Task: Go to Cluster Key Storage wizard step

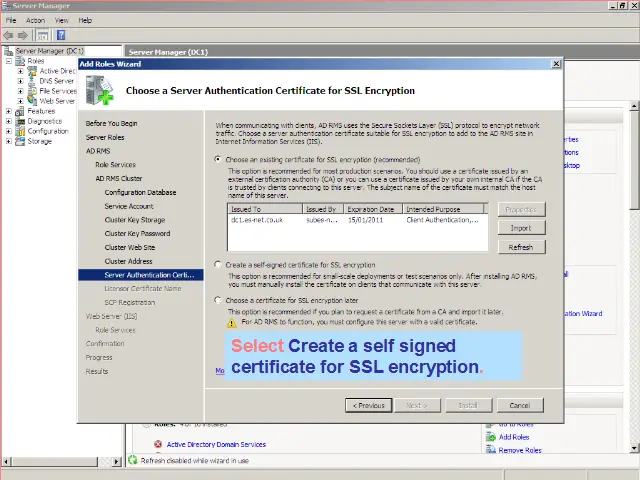Action: tap(135, 220)
